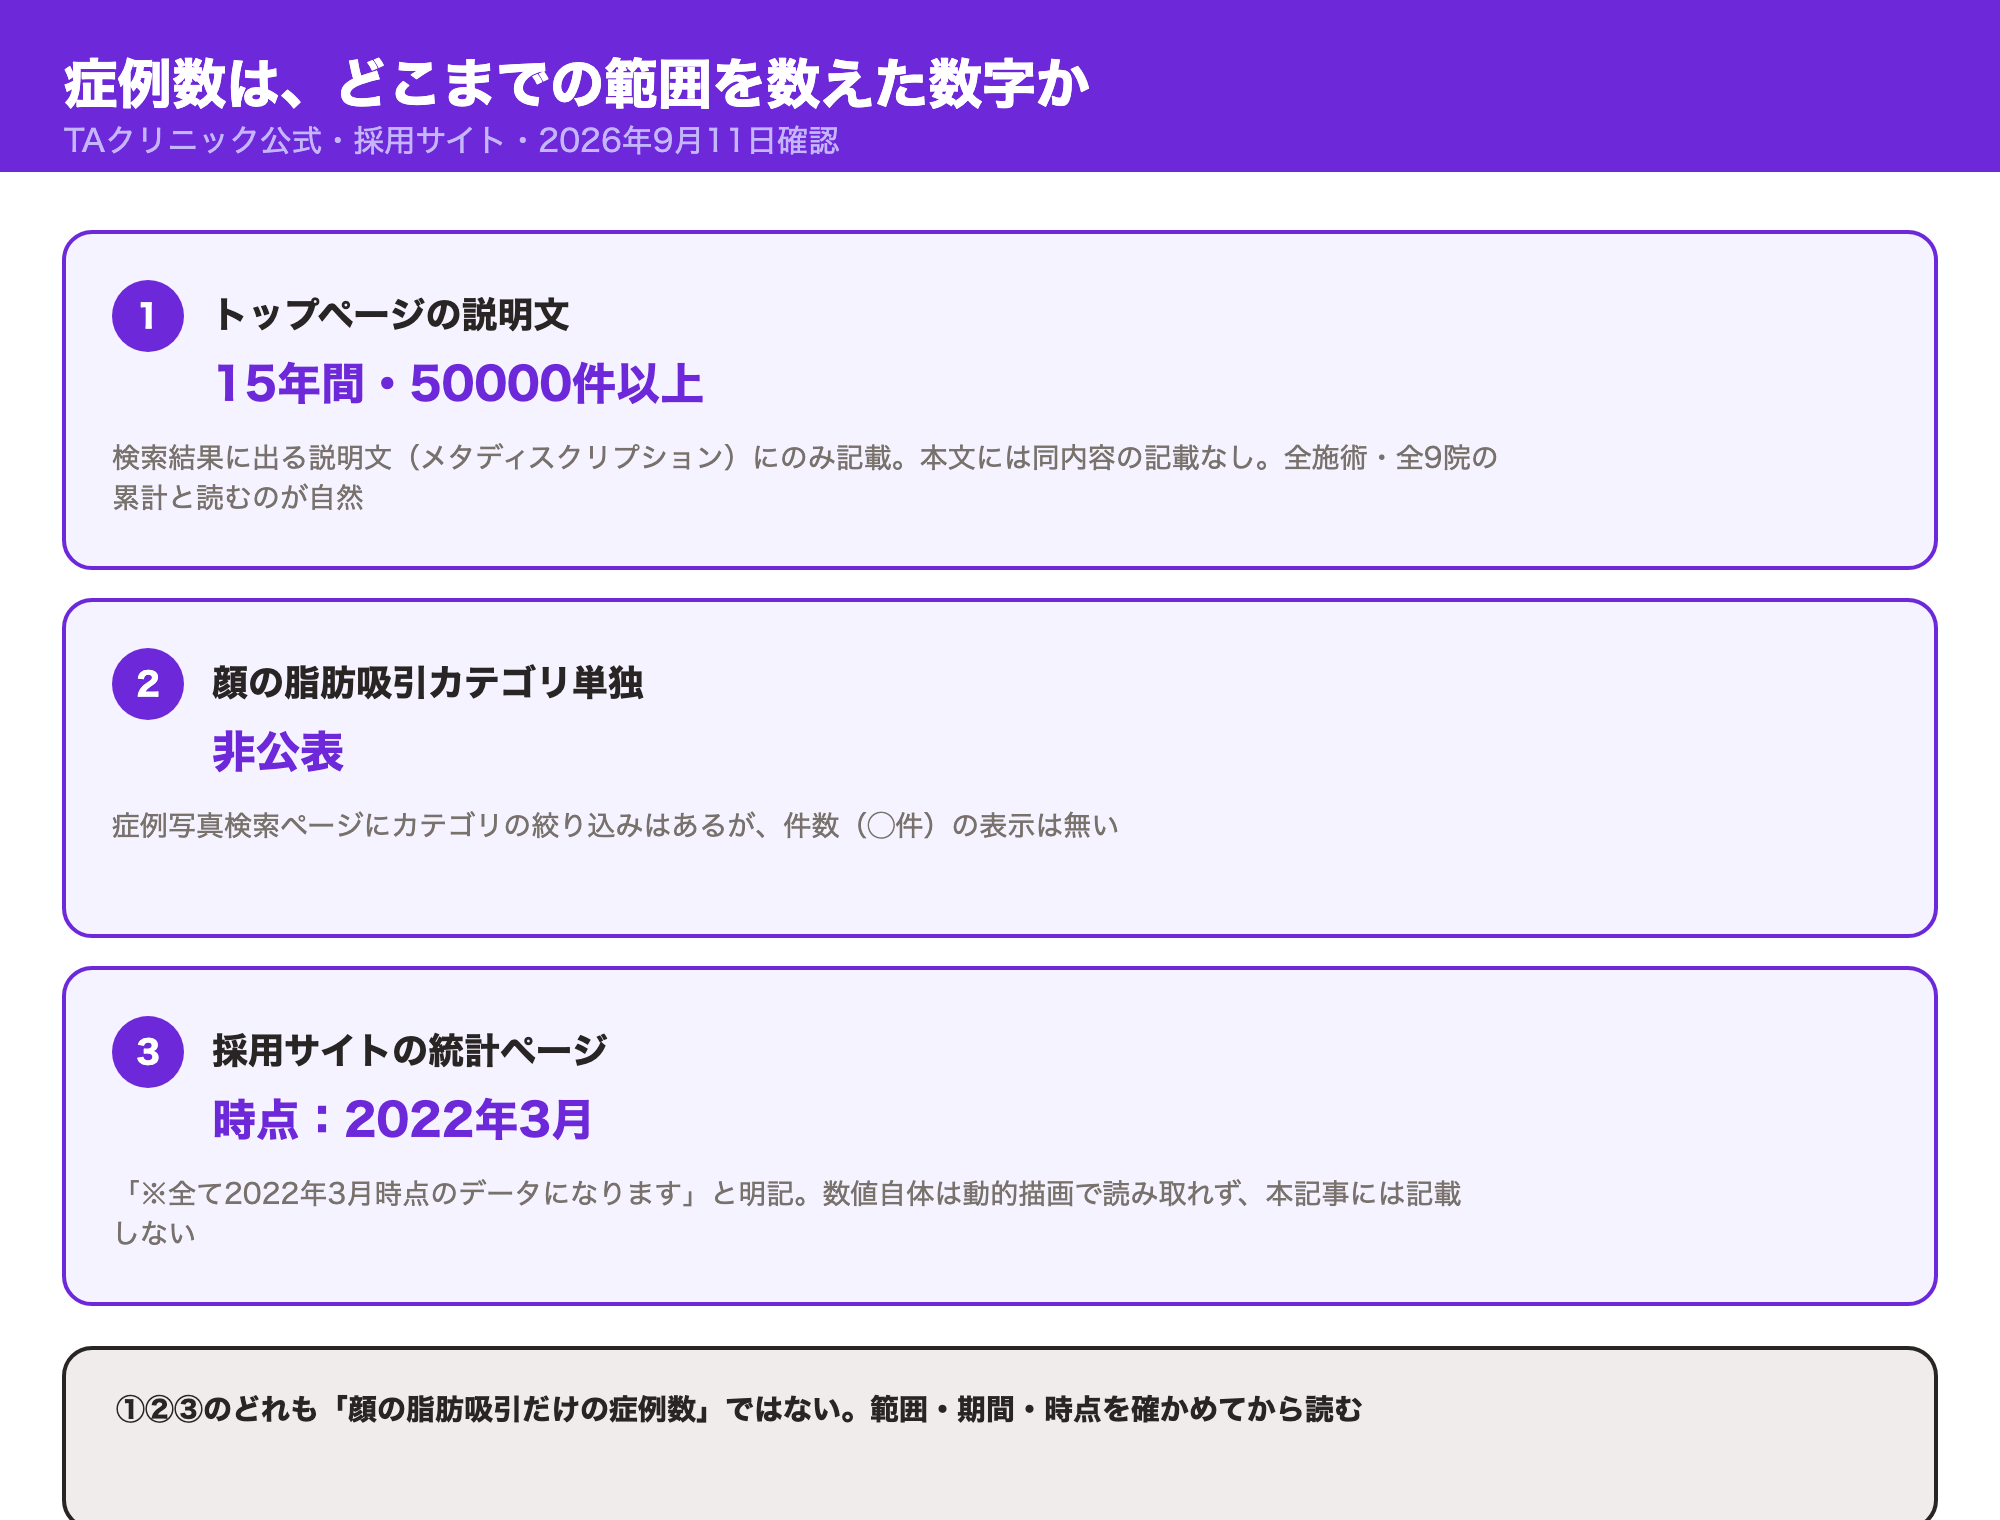This screenshot has width=2000, height=1520.
Task: Click the value 非公表
Action: (x=278, y=752)
